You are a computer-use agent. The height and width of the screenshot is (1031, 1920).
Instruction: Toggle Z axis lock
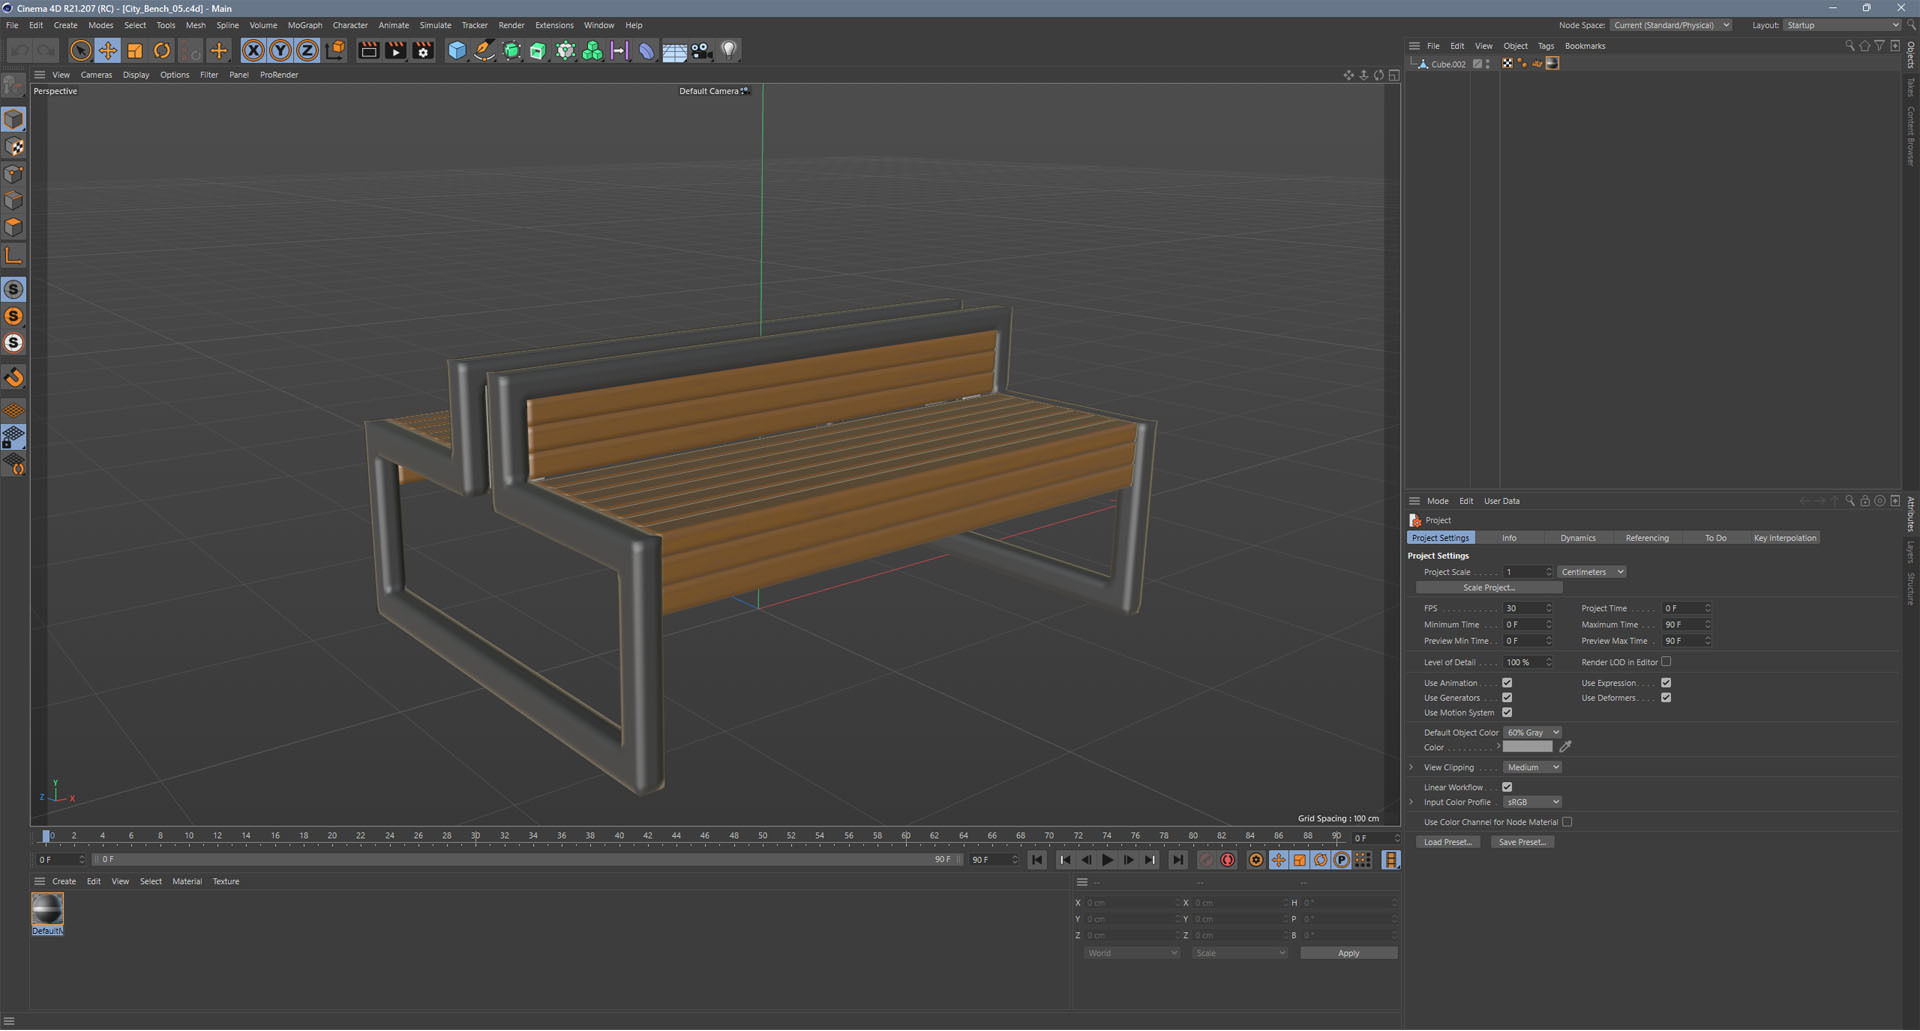[x=308, y=50]
